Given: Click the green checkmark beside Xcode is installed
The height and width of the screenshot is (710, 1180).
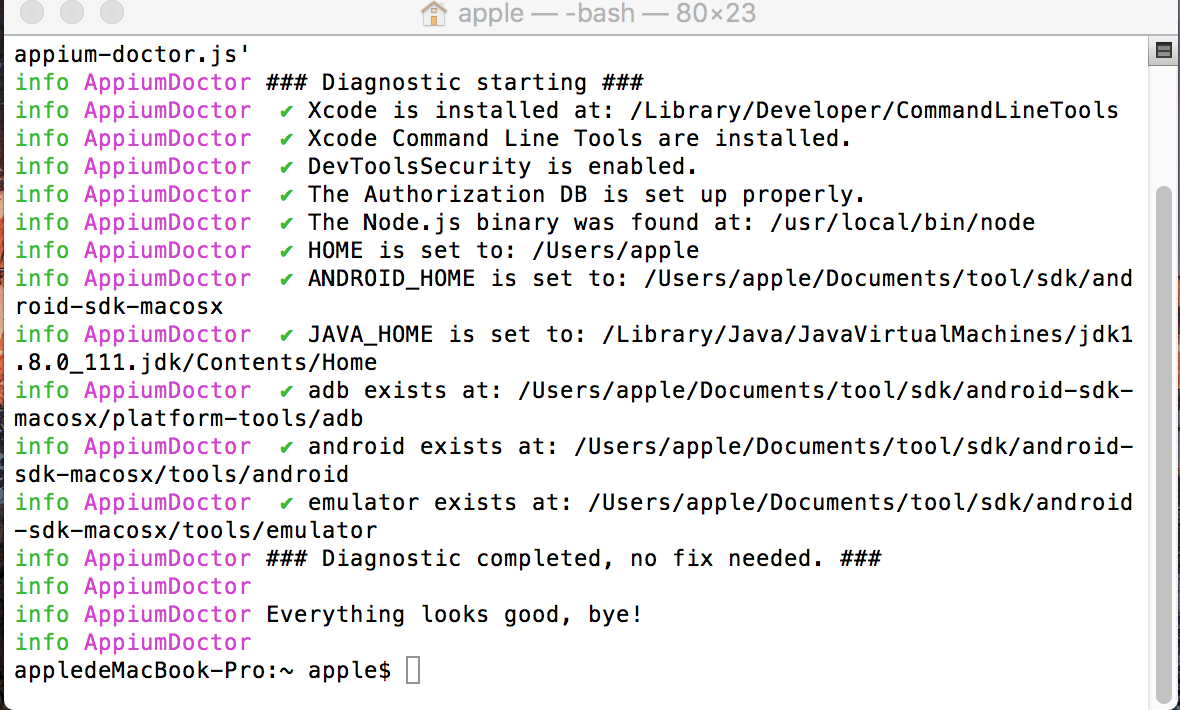Looking at the screenshot, I should click(x=285, y=111).
